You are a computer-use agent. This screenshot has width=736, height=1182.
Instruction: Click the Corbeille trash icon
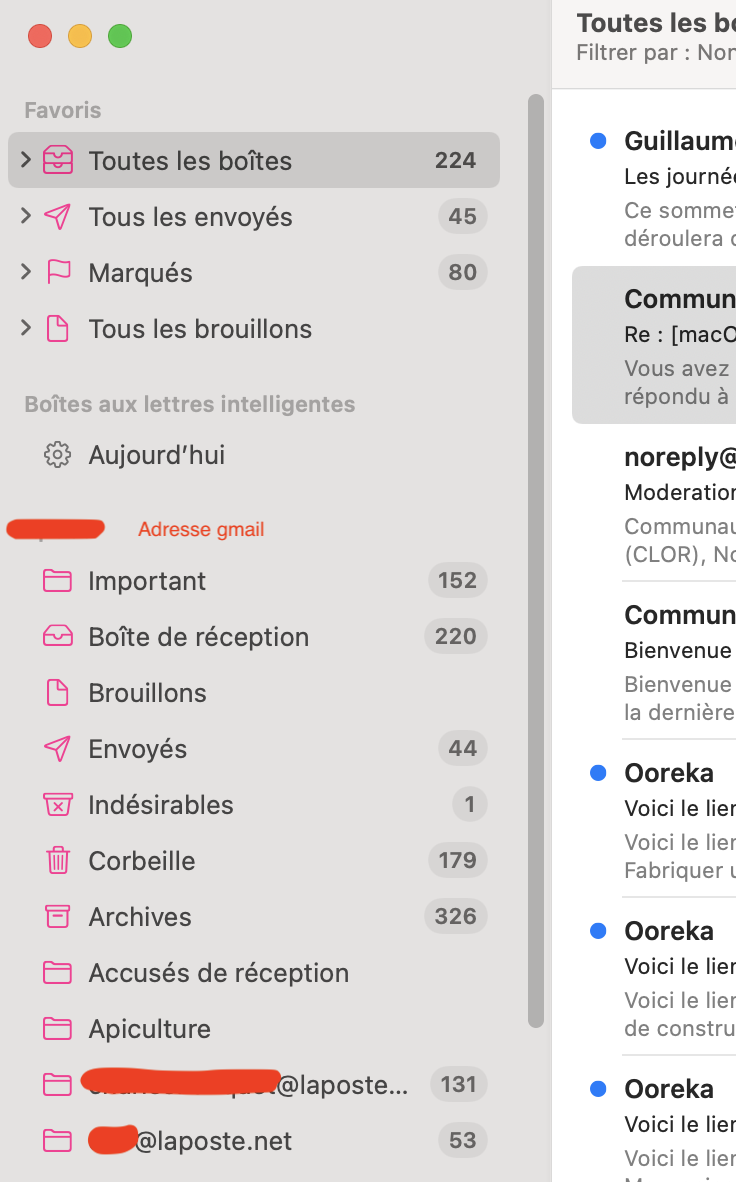coord(58,861)
